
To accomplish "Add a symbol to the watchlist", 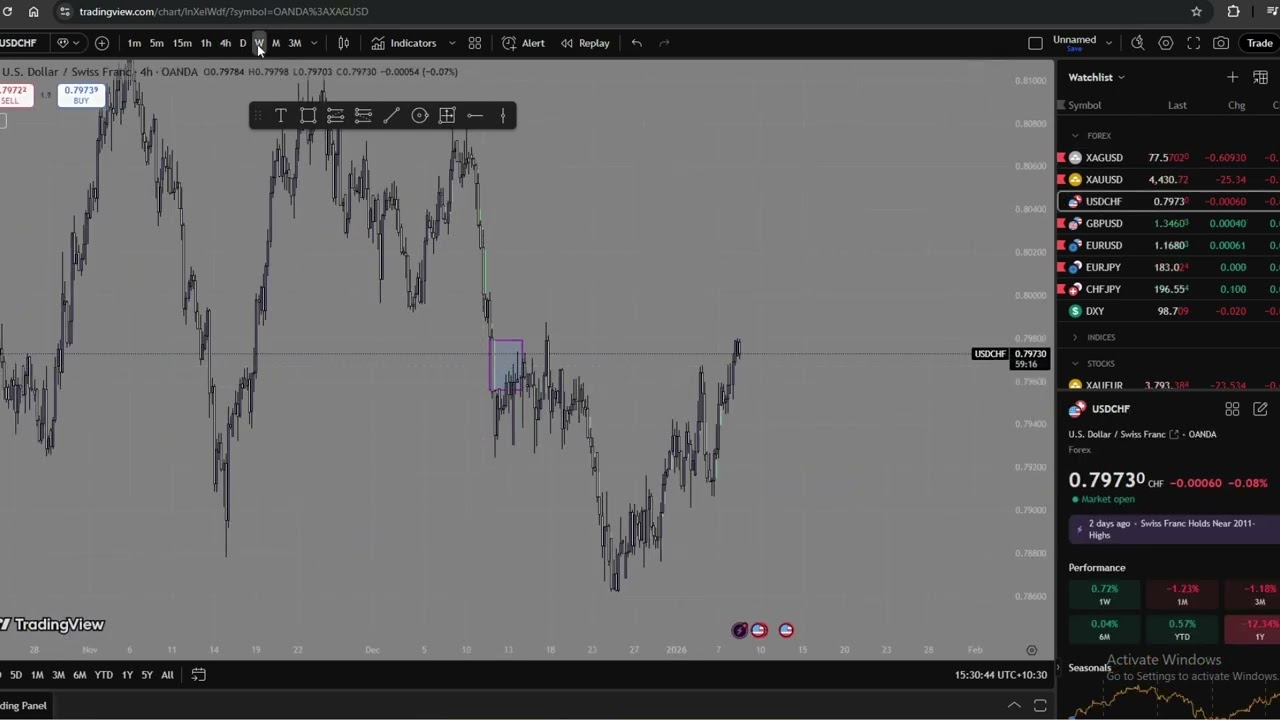I will coord(1232,77).
